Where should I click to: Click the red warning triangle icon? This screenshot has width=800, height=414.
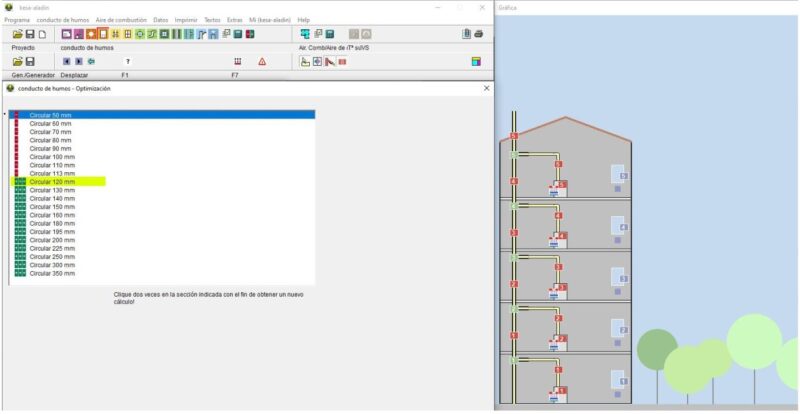(262, 61)
